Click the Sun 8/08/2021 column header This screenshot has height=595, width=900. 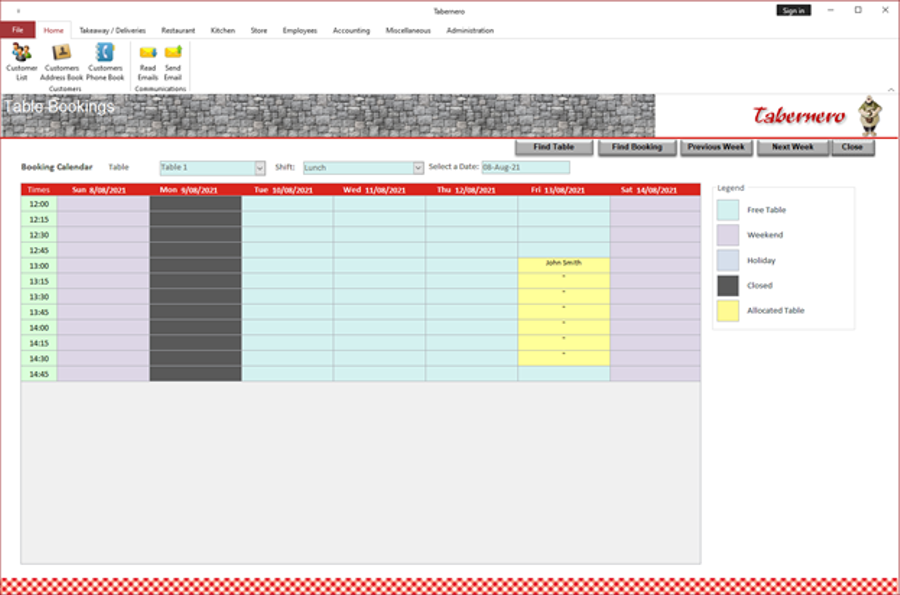[x=103, y=190]
